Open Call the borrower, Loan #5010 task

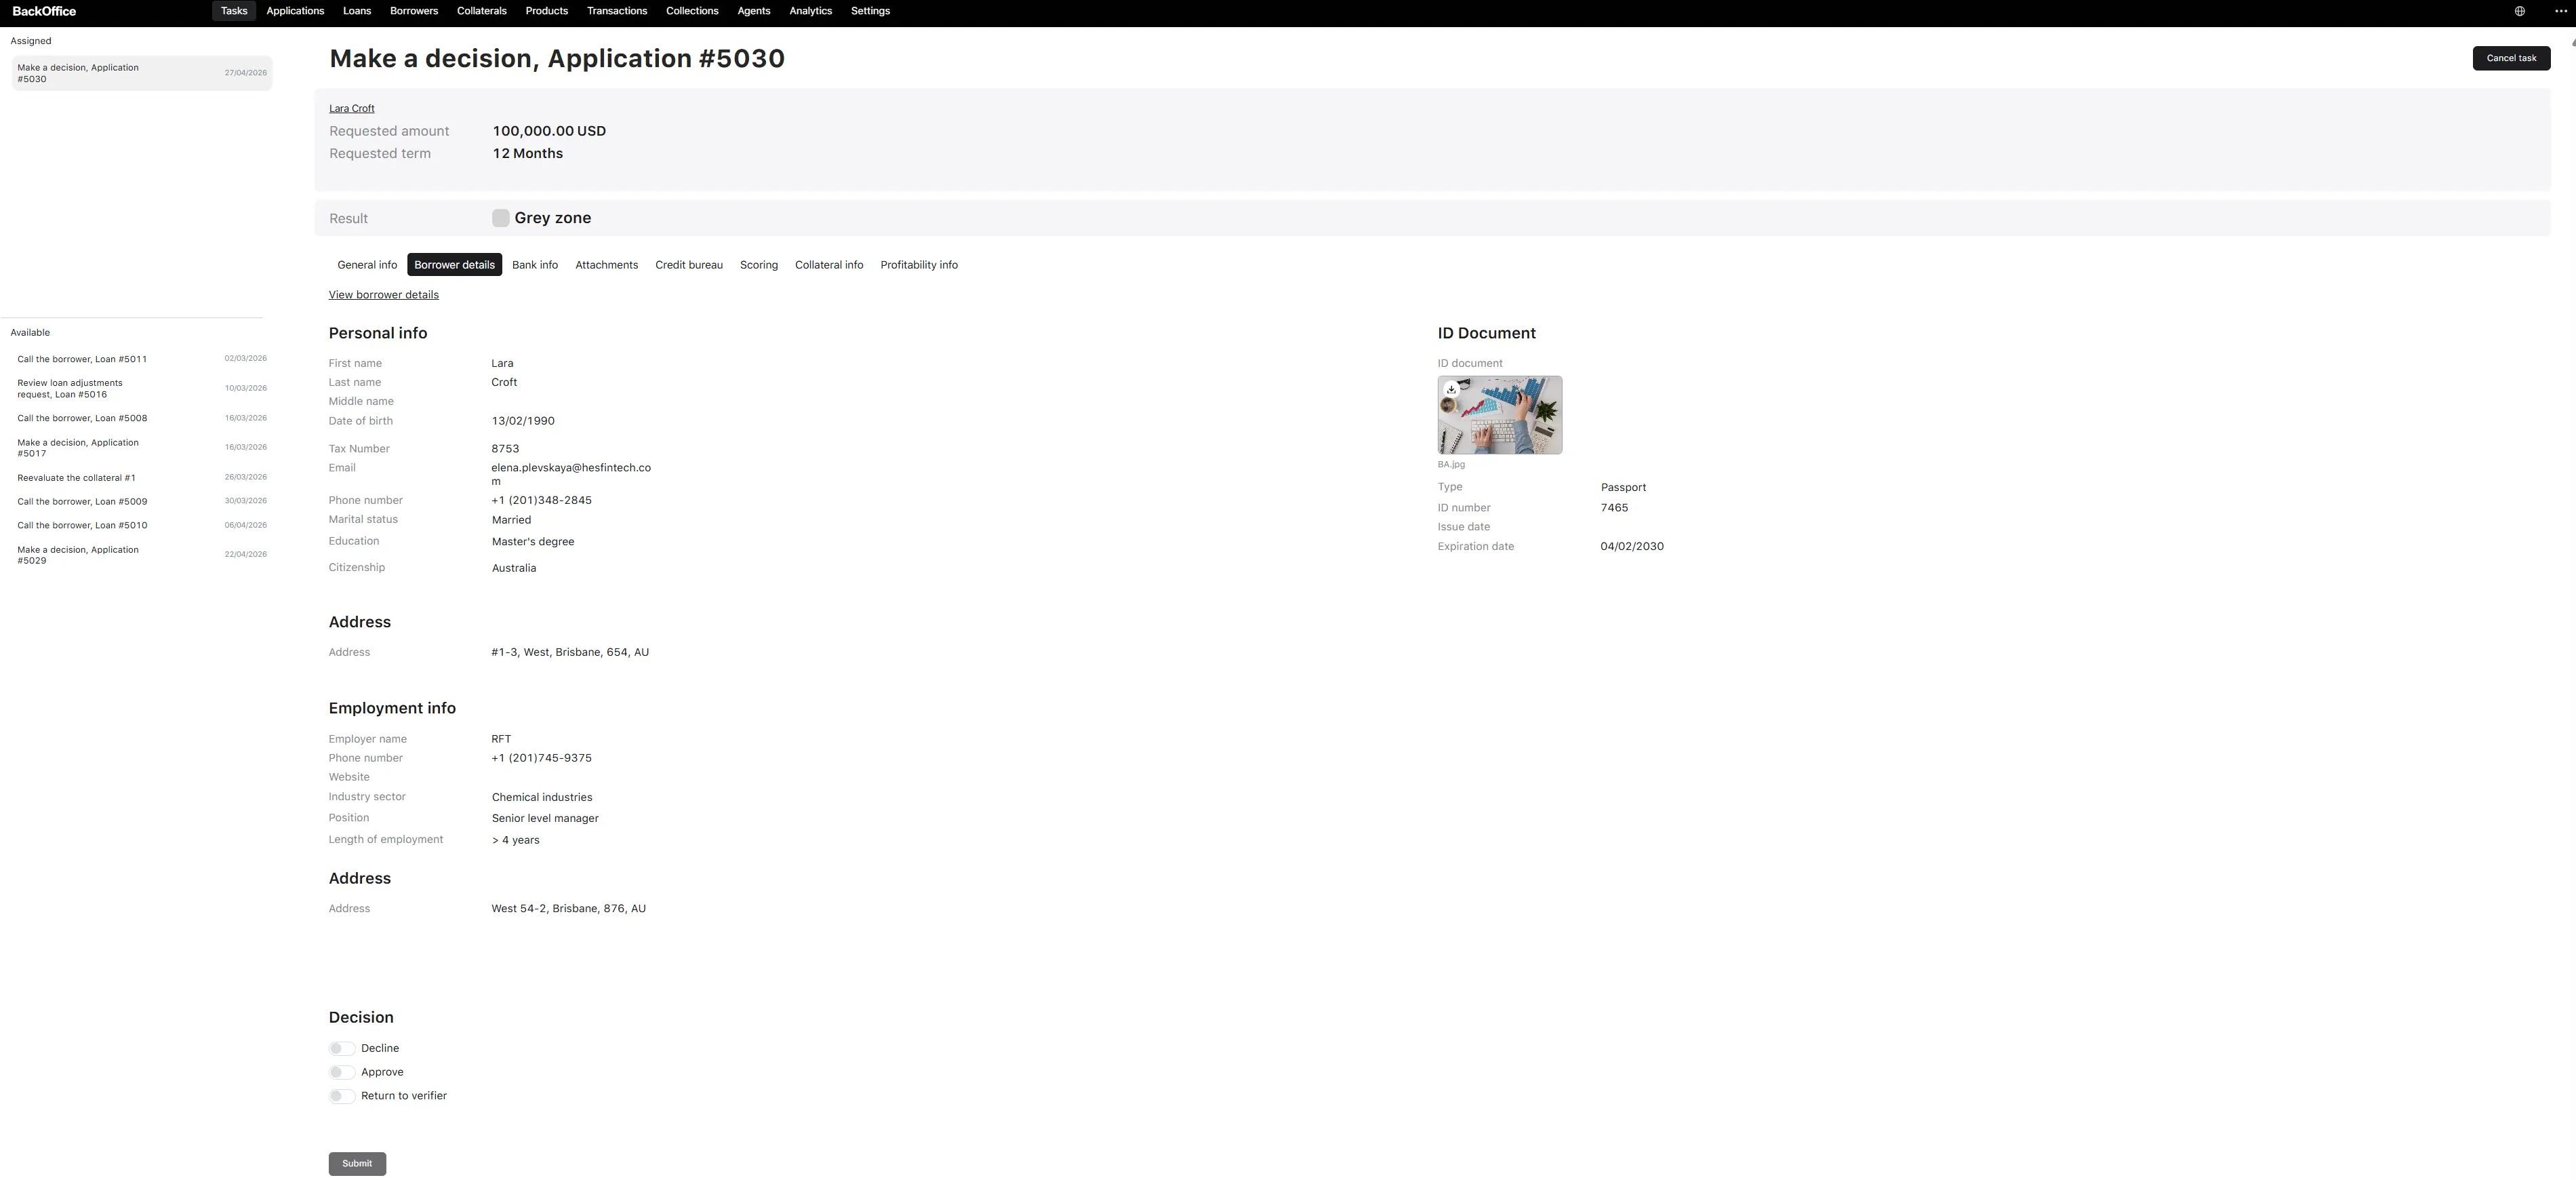(142, 526)
